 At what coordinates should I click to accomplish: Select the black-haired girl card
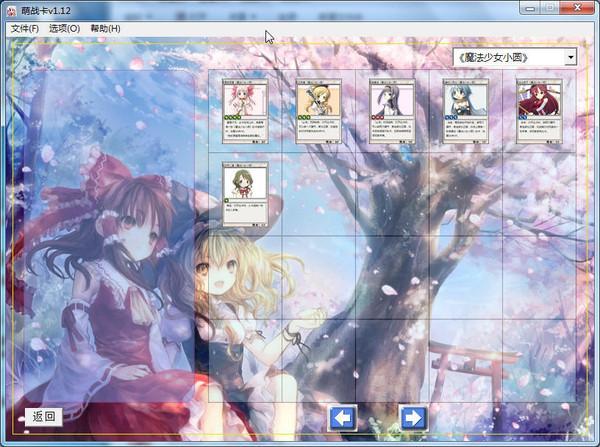(x=392, y=111)
